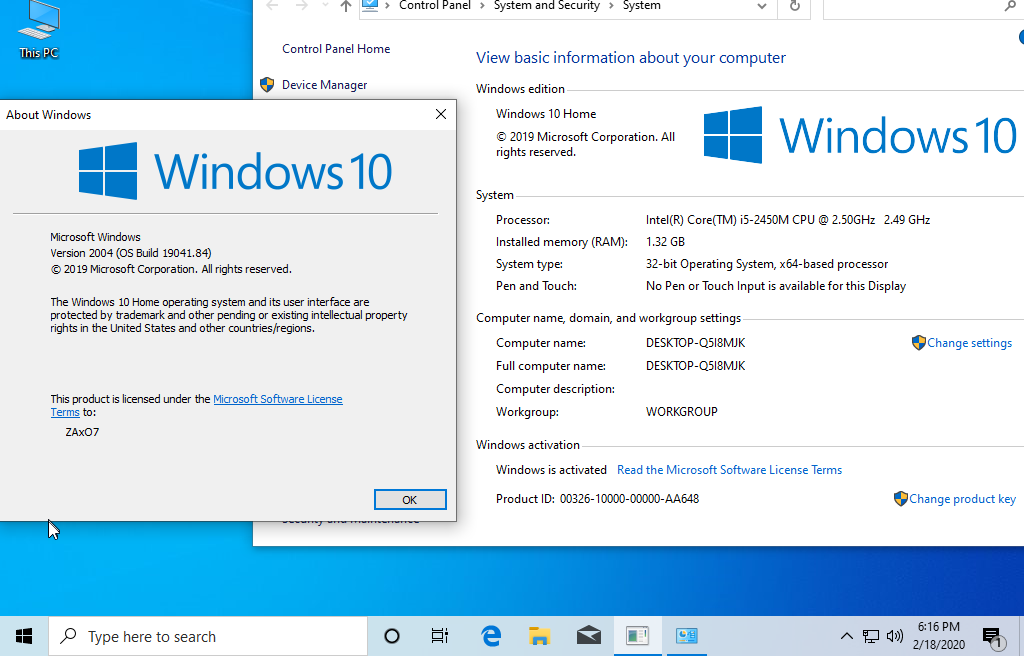Click in the Type here to search box
This screenshot has width=1024, height=656.
point(208,636)
